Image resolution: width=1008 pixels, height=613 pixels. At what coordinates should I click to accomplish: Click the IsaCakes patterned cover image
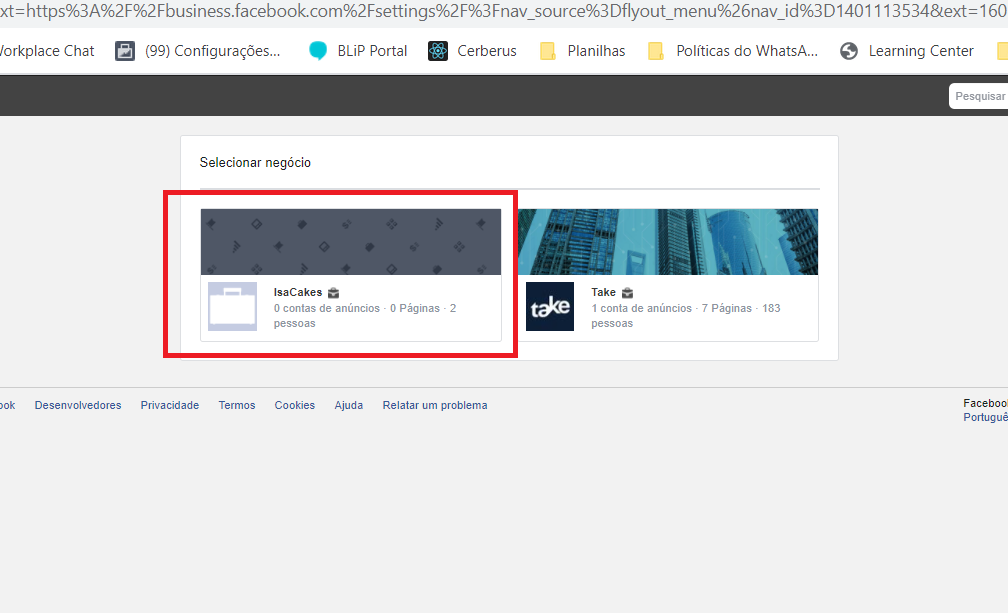(x=351, y=242)
